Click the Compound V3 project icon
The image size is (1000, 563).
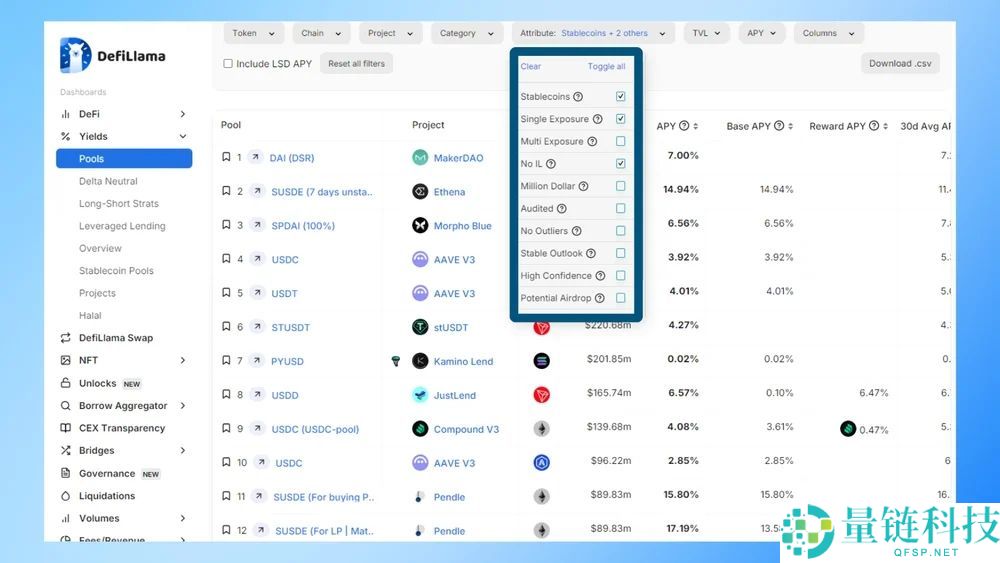420,428
